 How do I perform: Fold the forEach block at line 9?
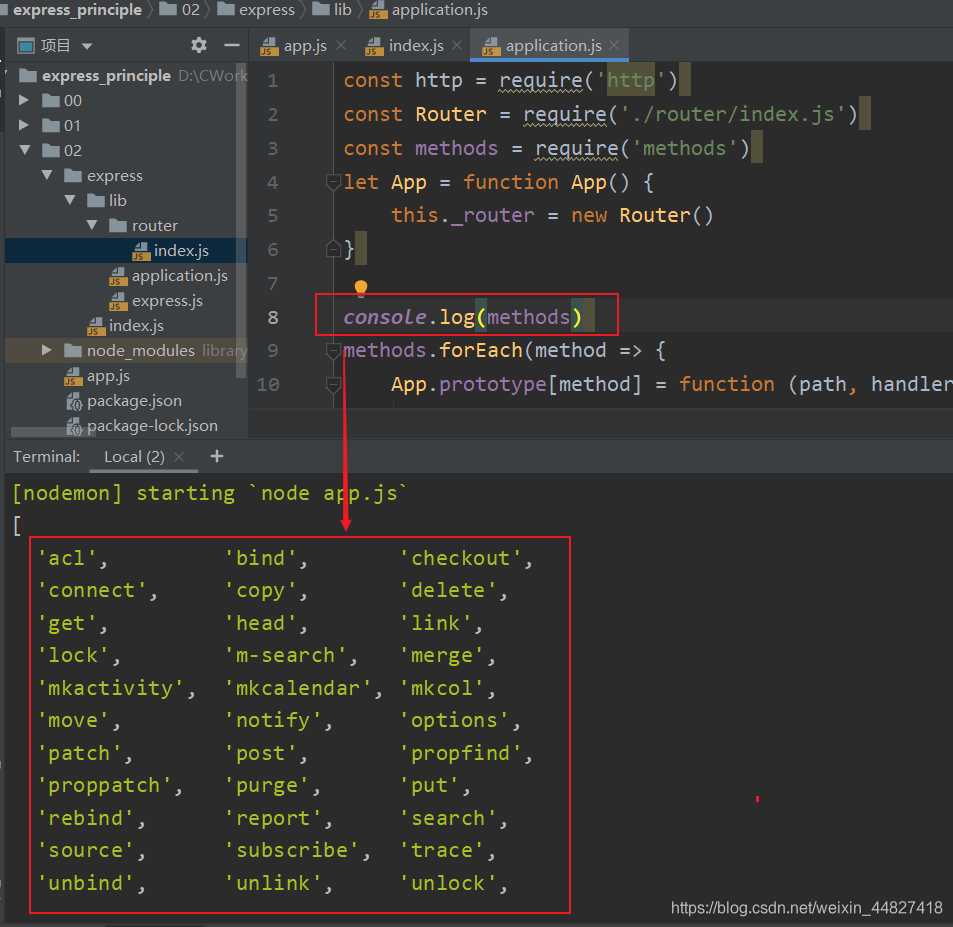click(x=333, y=351)
